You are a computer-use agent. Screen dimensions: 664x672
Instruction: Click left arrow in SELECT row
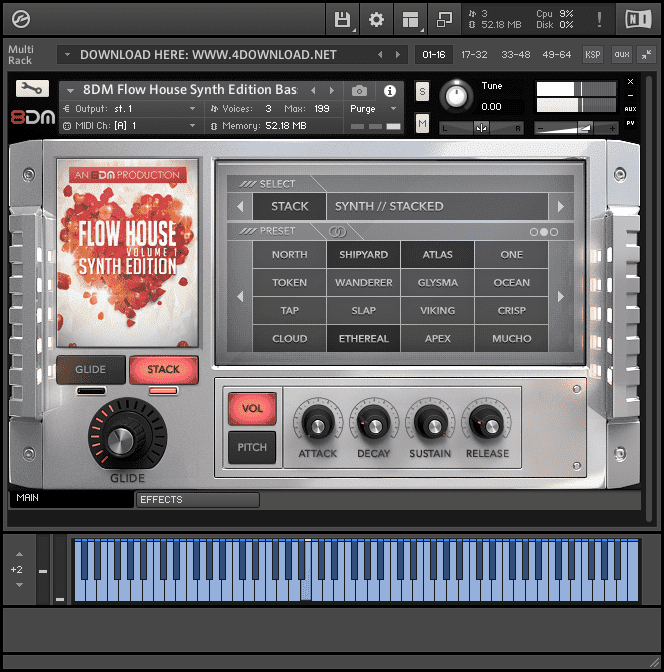(240, 207)
